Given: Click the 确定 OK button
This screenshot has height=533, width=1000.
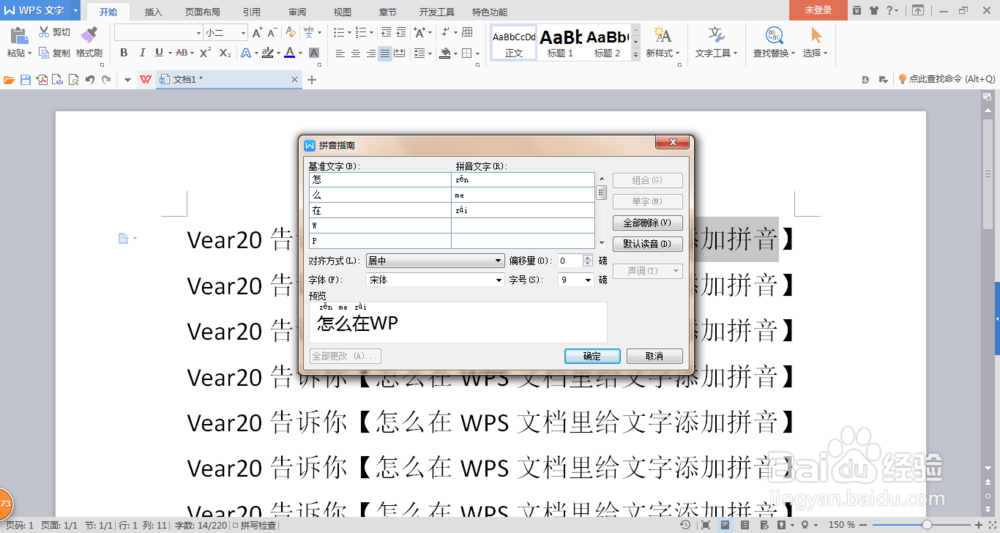Looking at the screenshot, I should pyautogui.click(x=592, y=356).
